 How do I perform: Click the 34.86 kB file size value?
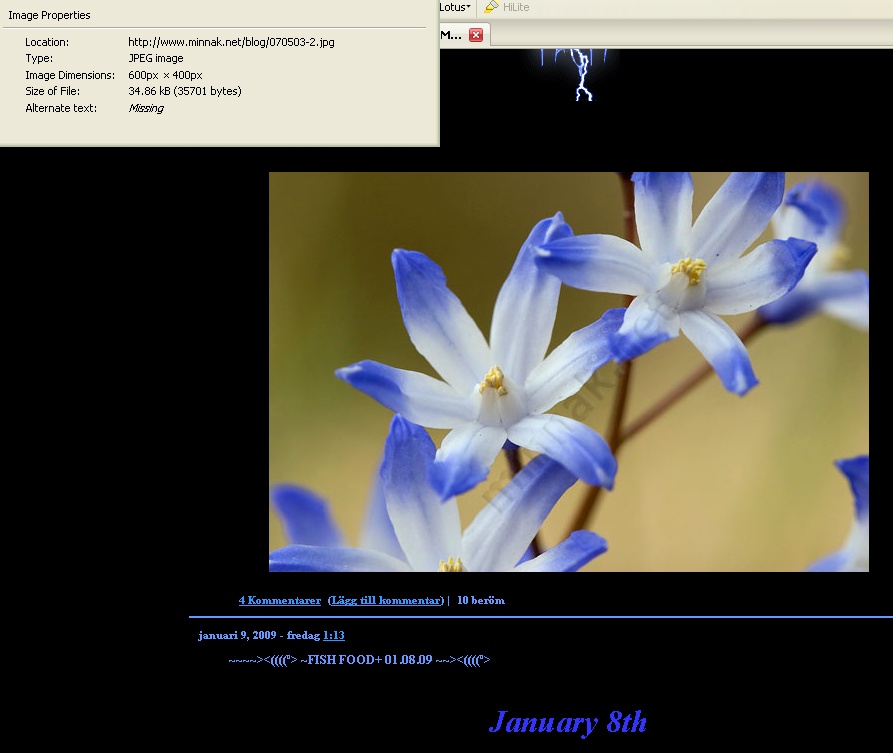pos(184,91)
